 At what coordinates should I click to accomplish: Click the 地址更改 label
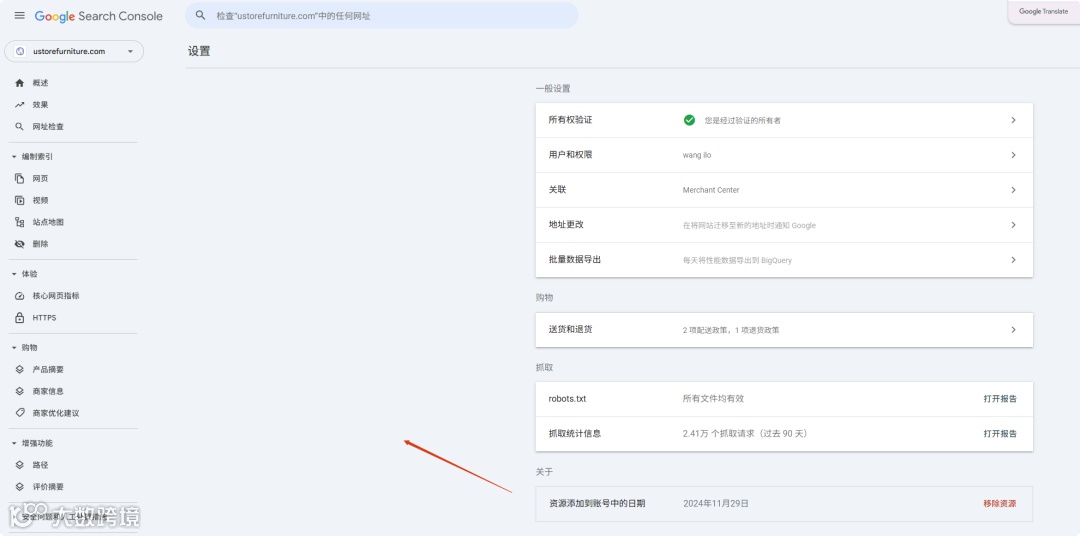pyautogui.click(x=566, y=225)
